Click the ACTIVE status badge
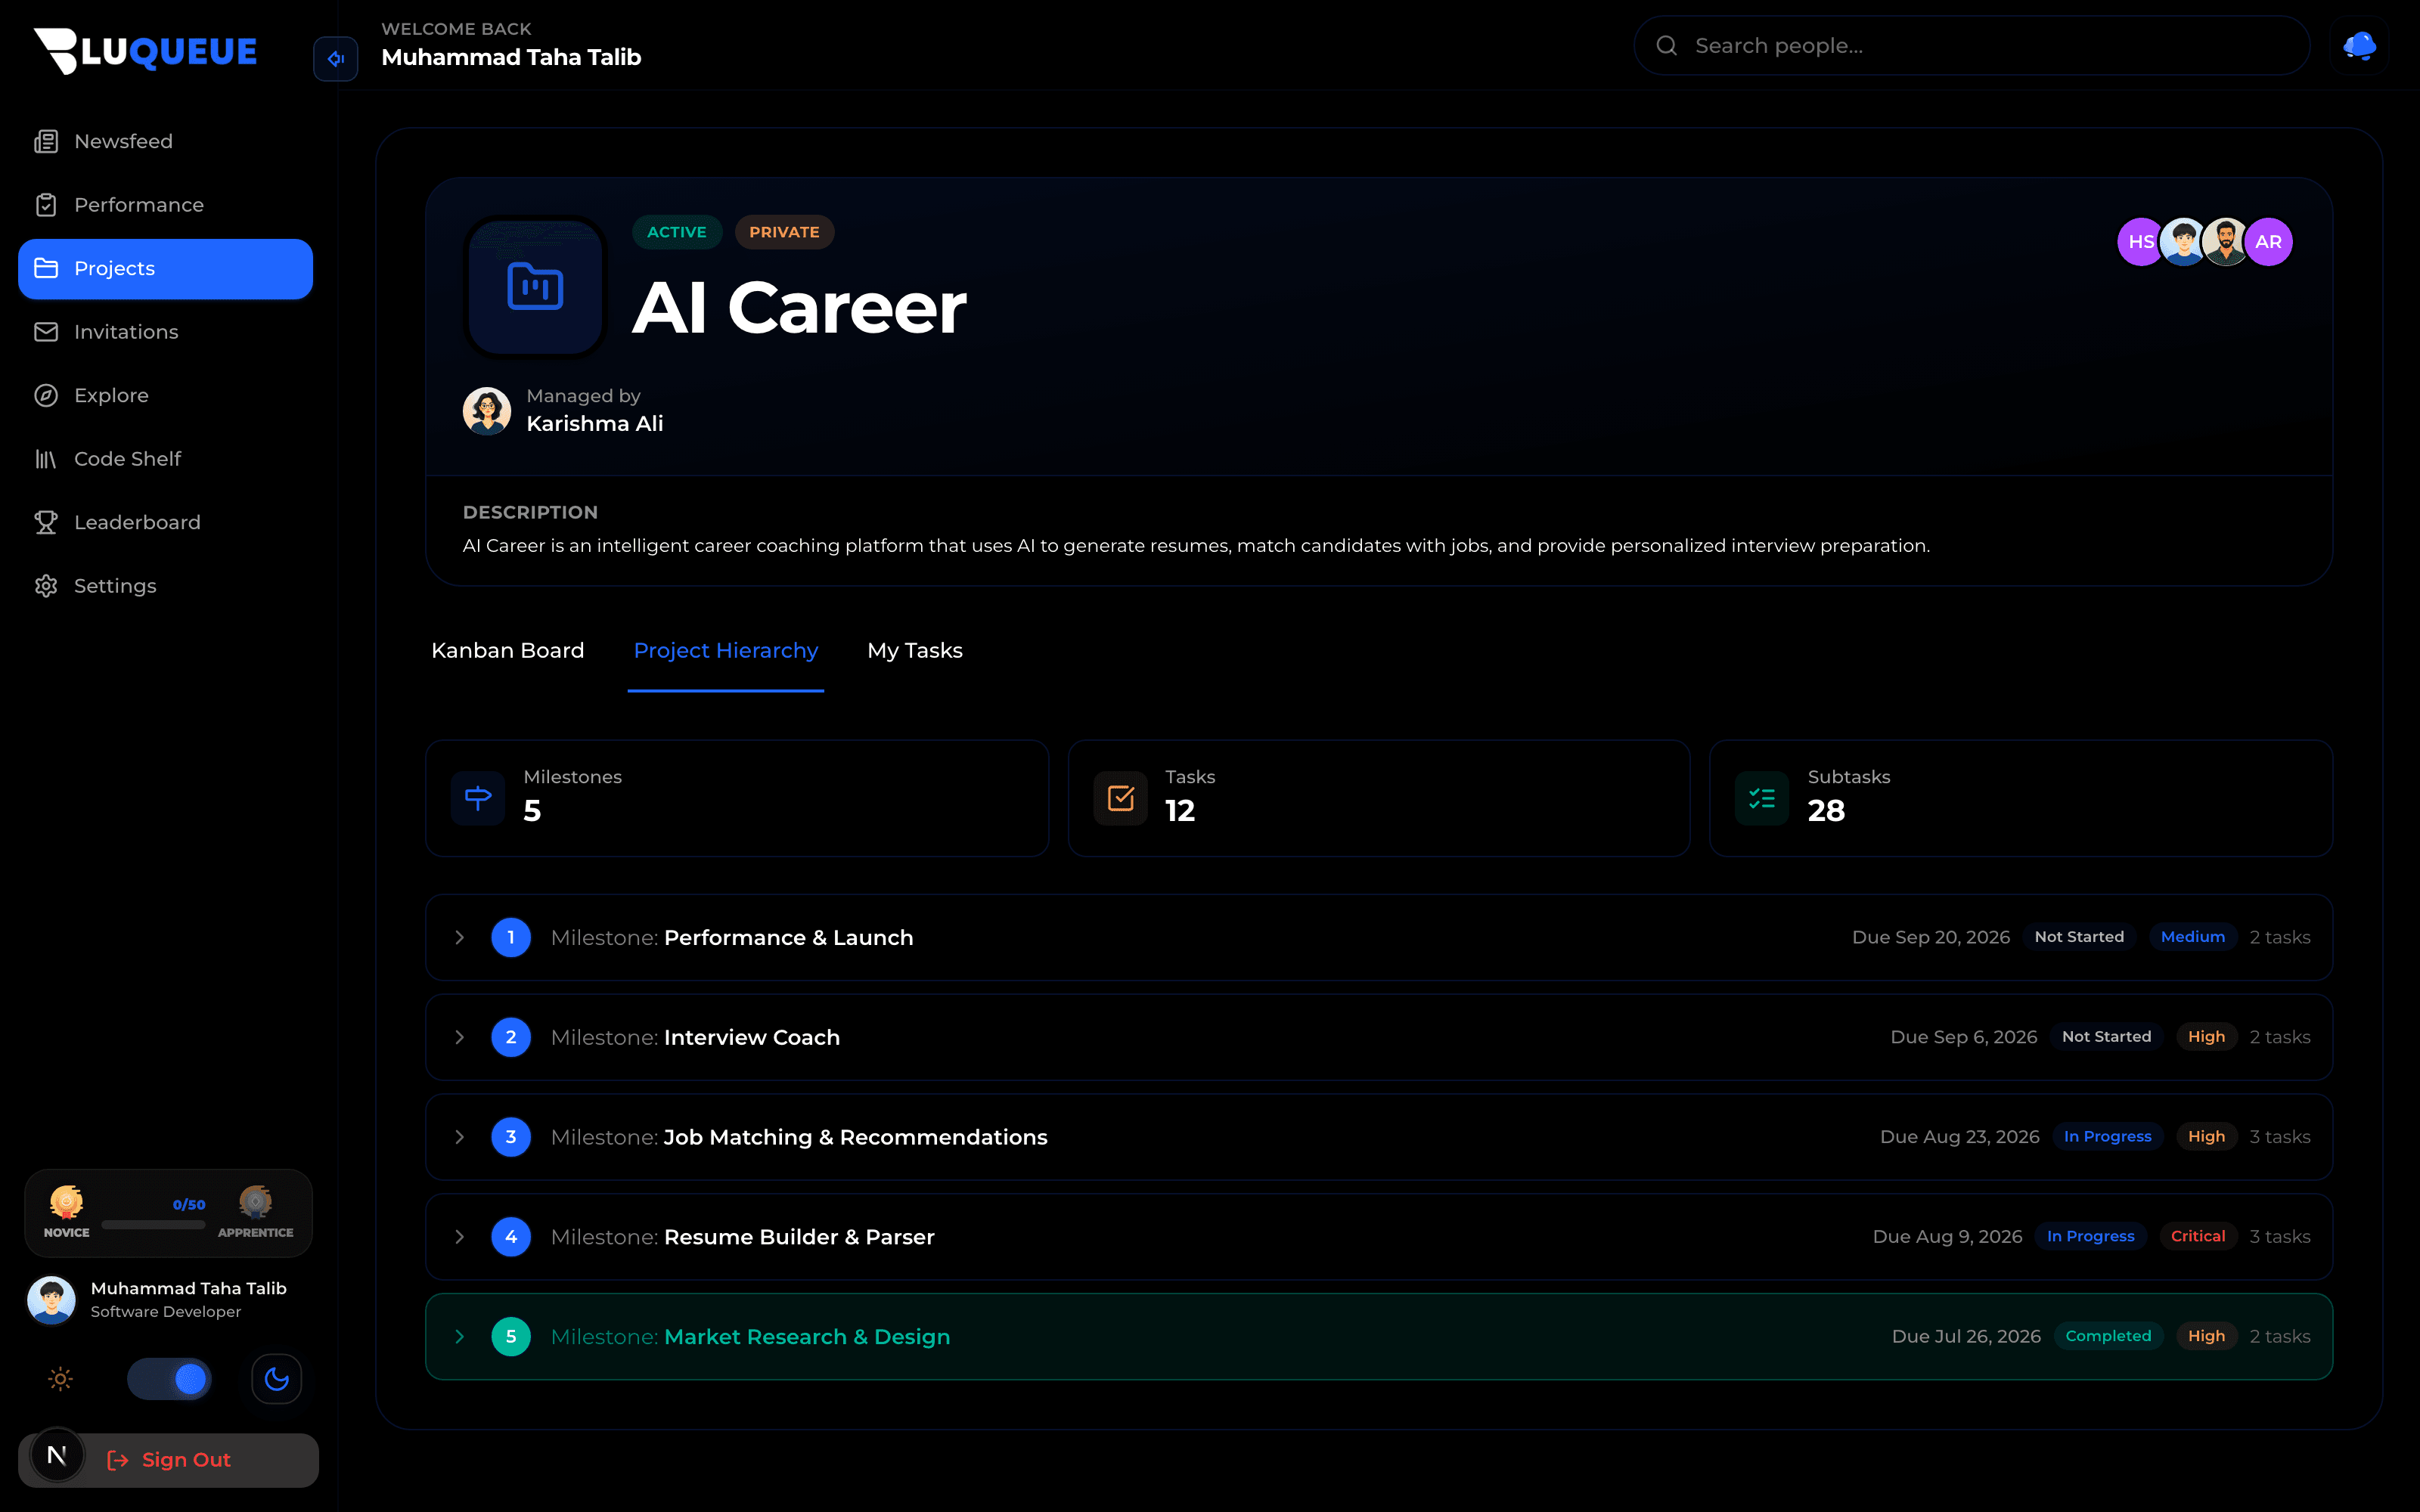Viewport: 2420px width, 1512px height. point(677,232)
